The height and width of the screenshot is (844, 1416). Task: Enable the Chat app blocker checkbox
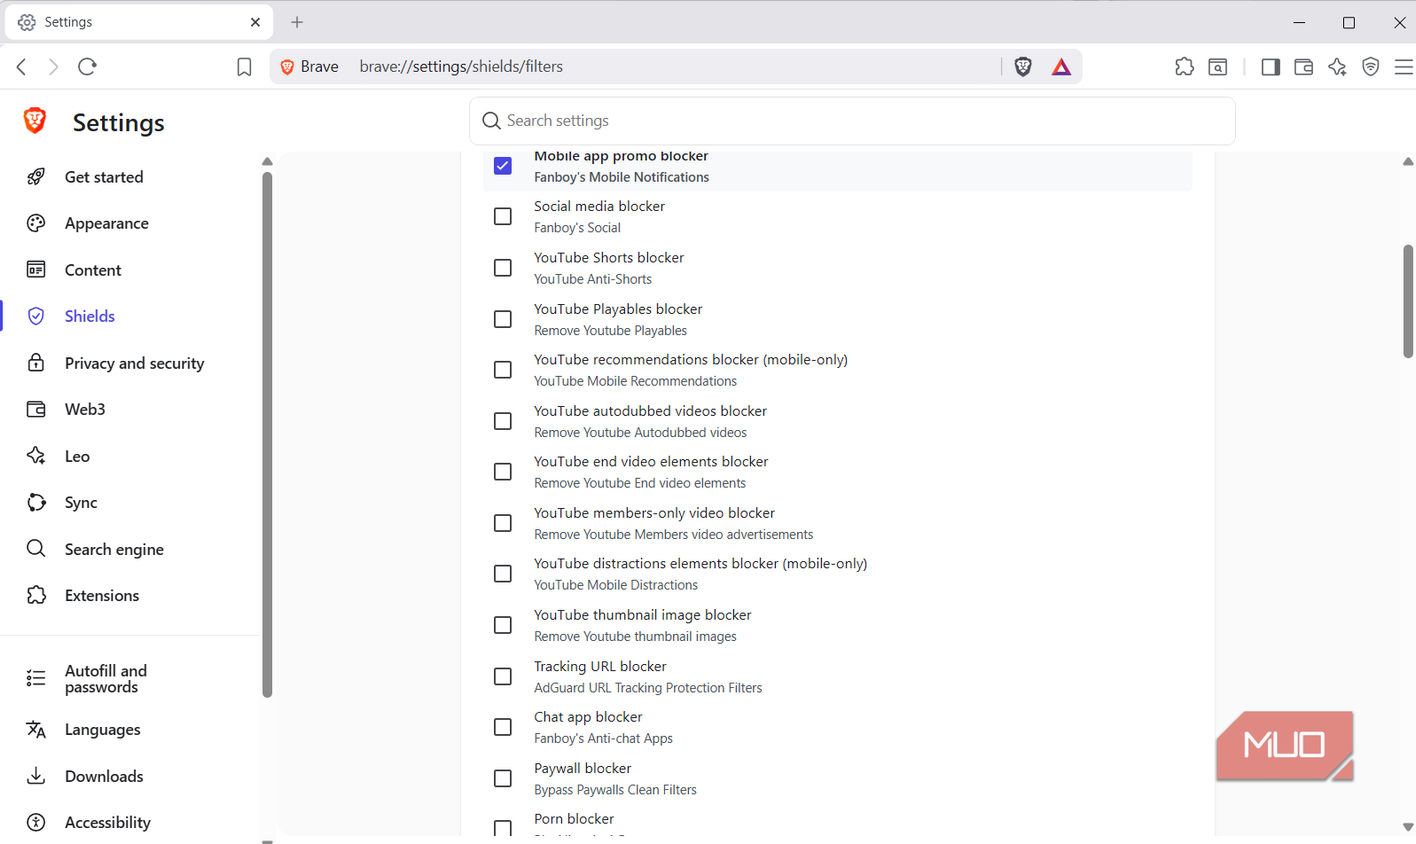[x=503, y=727]
